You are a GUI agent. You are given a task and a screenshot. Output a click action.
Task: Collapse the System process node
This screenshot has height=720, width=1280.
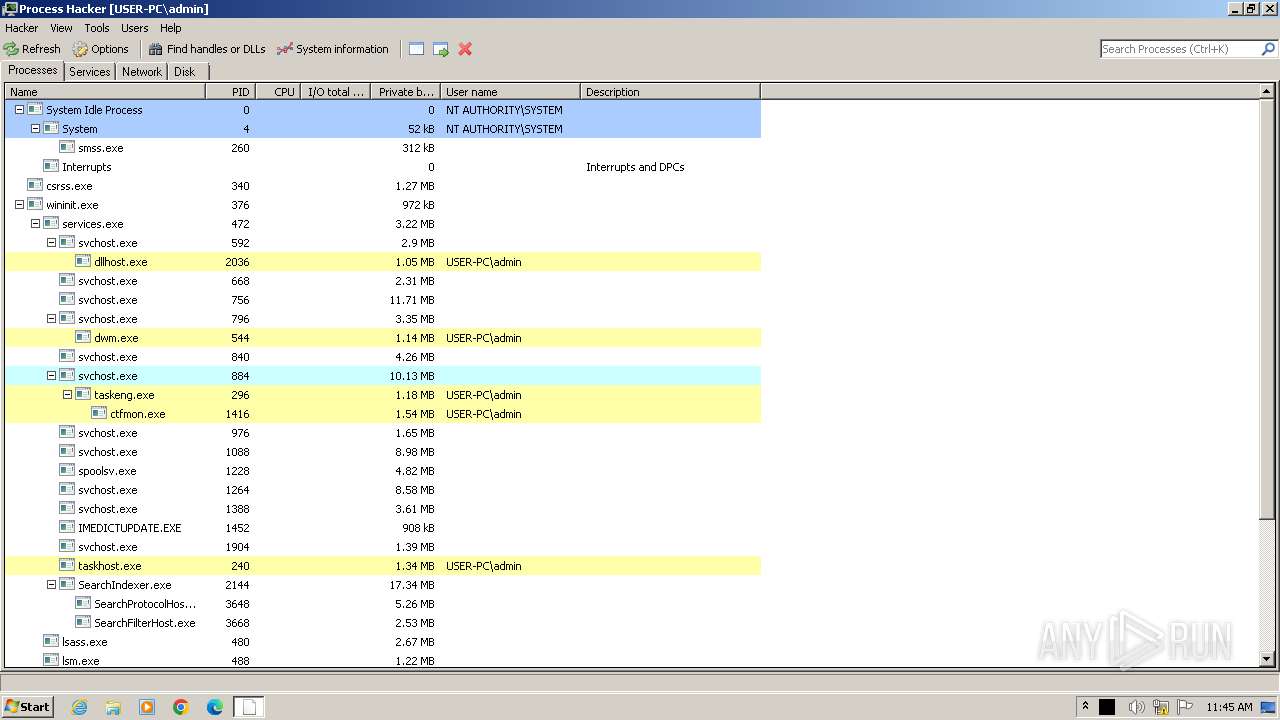click(x=35, y=129)
